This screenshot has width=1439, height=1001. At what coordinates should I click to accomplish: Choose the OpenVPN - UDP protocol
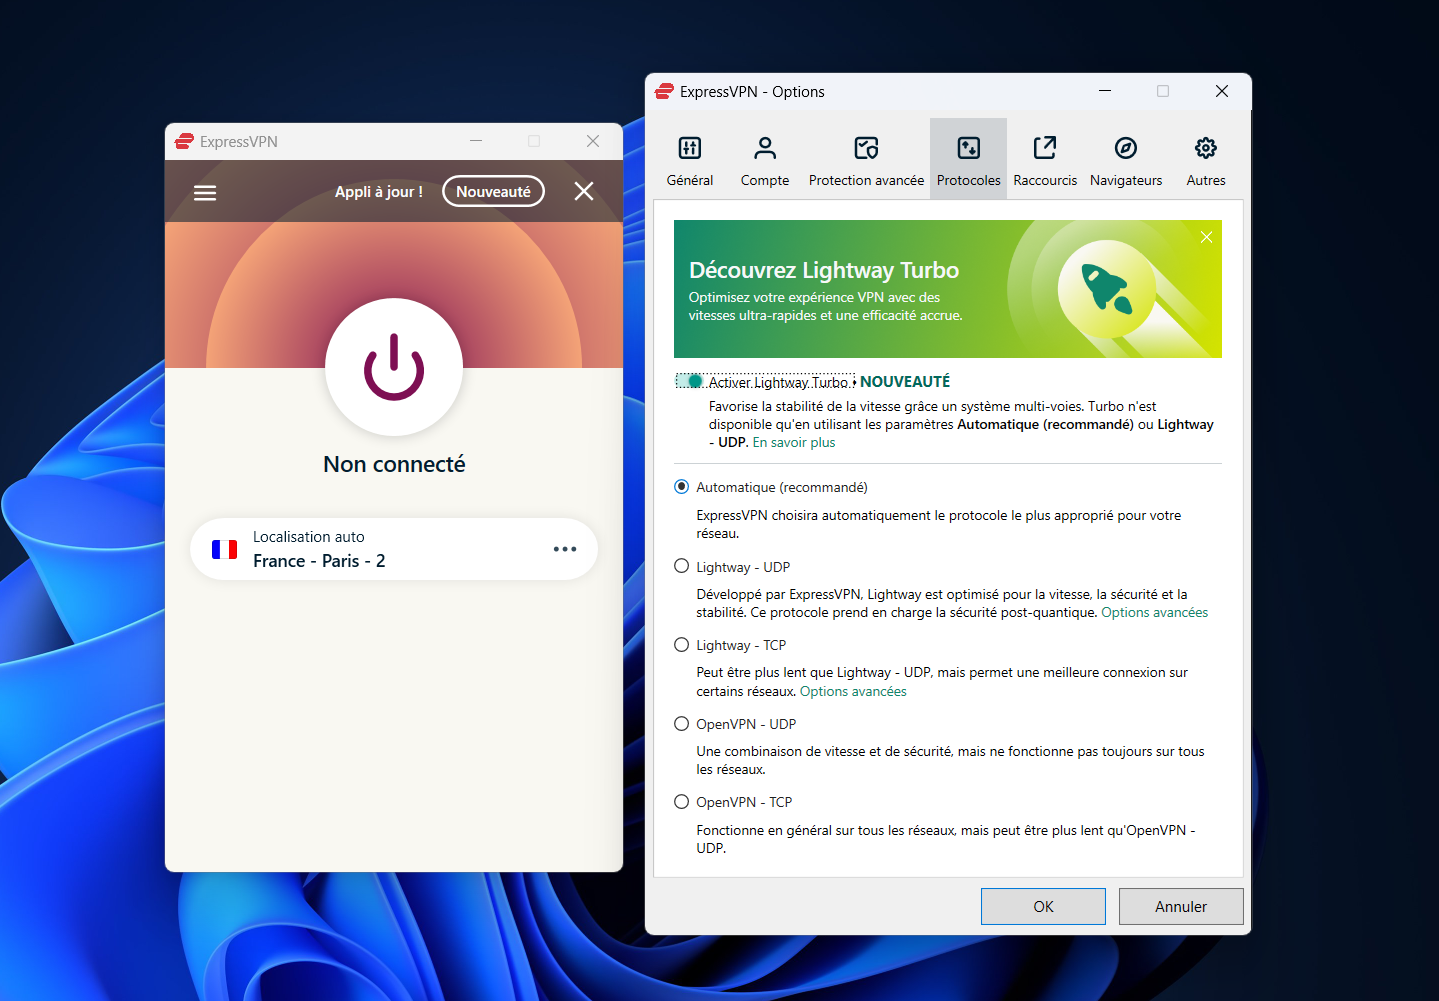click(681, 723)
